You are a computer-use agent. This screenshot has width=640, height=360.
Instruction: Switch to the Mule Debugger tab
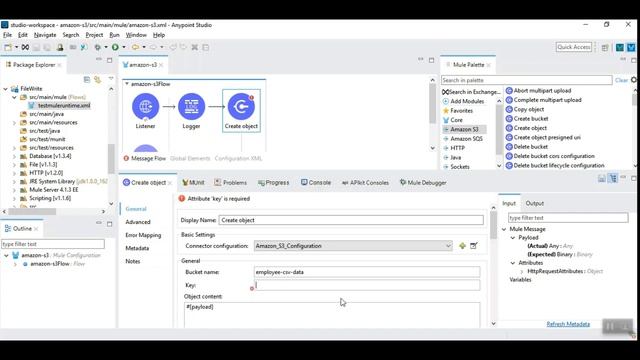click(422, 182)
